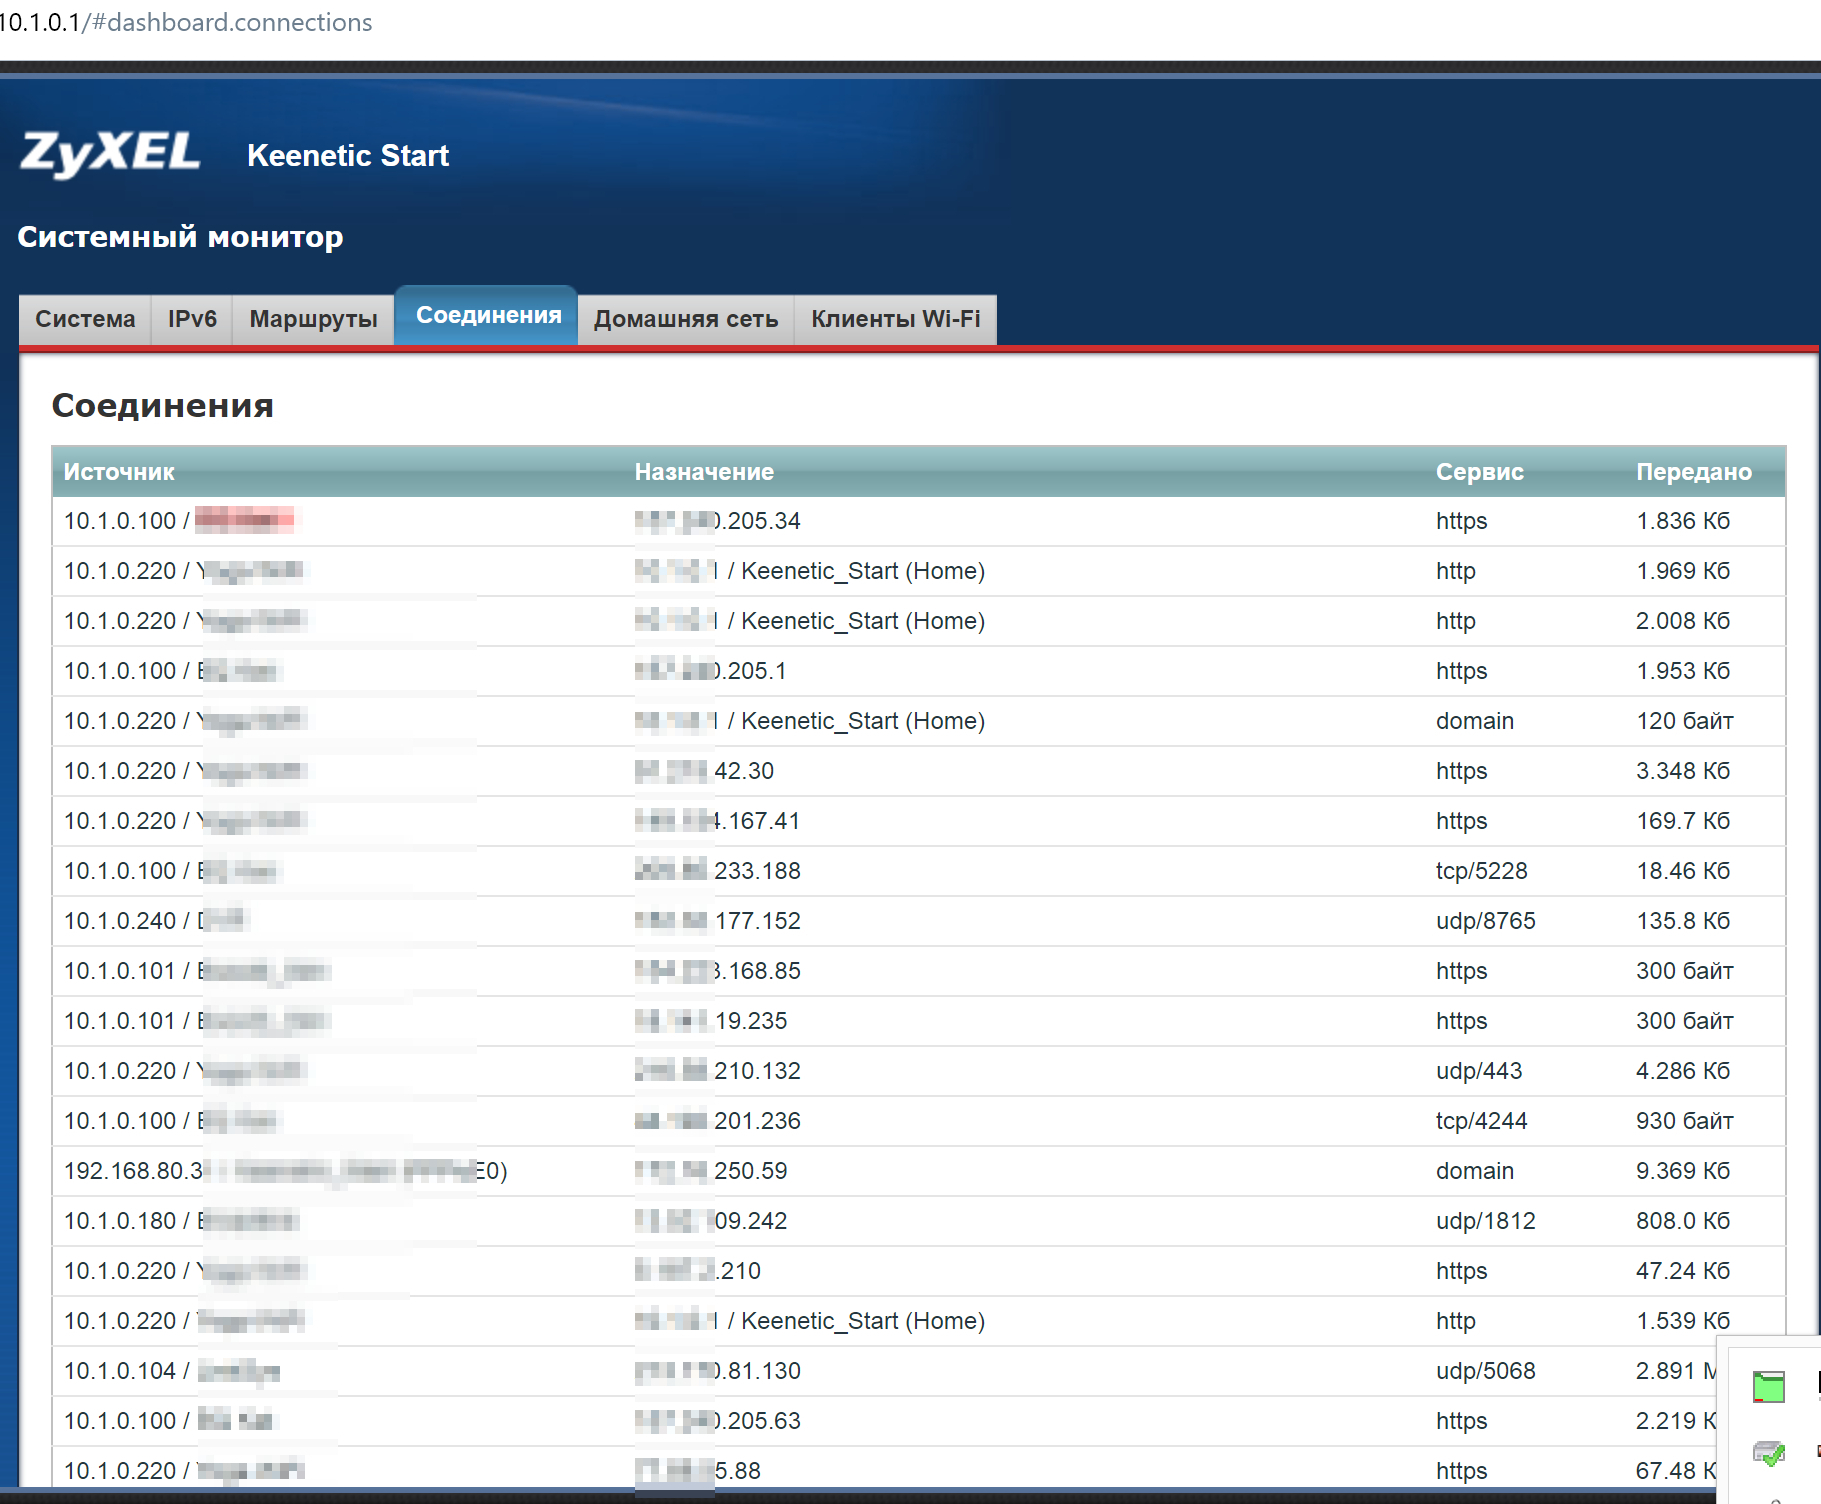The height and width of the screenshot is (1504, 1821).
Task: Click the destination address ending in 250.59
Action: [x=711, y=1171]
